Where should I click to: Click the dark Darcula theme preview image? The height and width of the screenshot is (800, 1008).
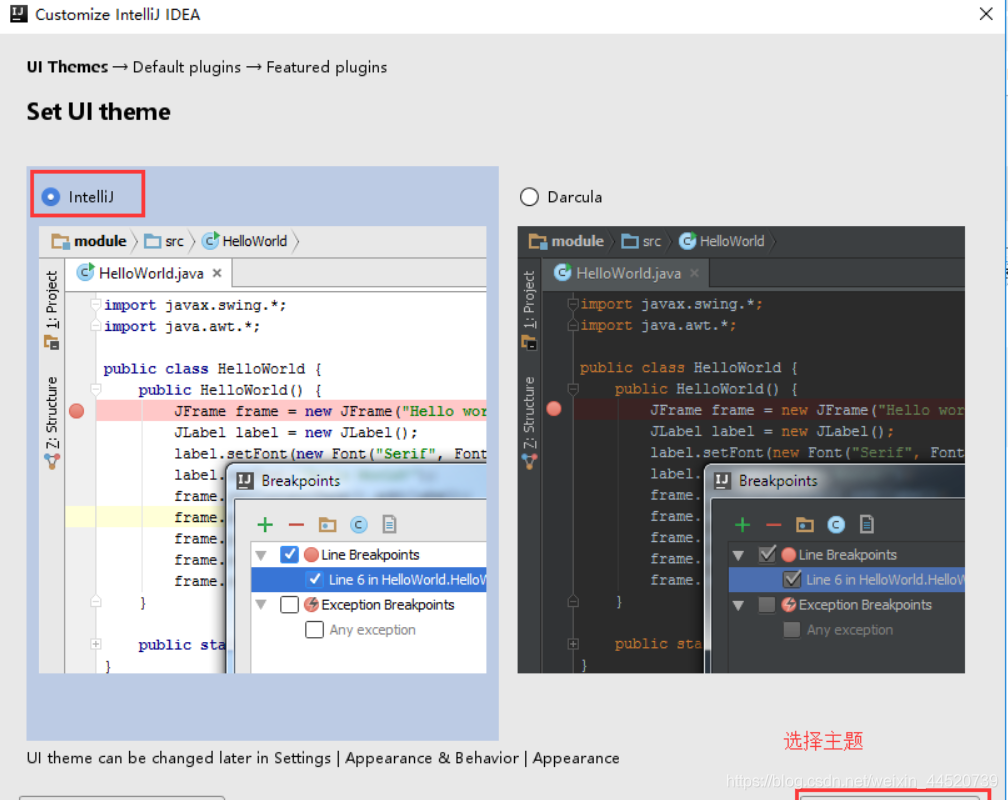click(x=741, y=450)
